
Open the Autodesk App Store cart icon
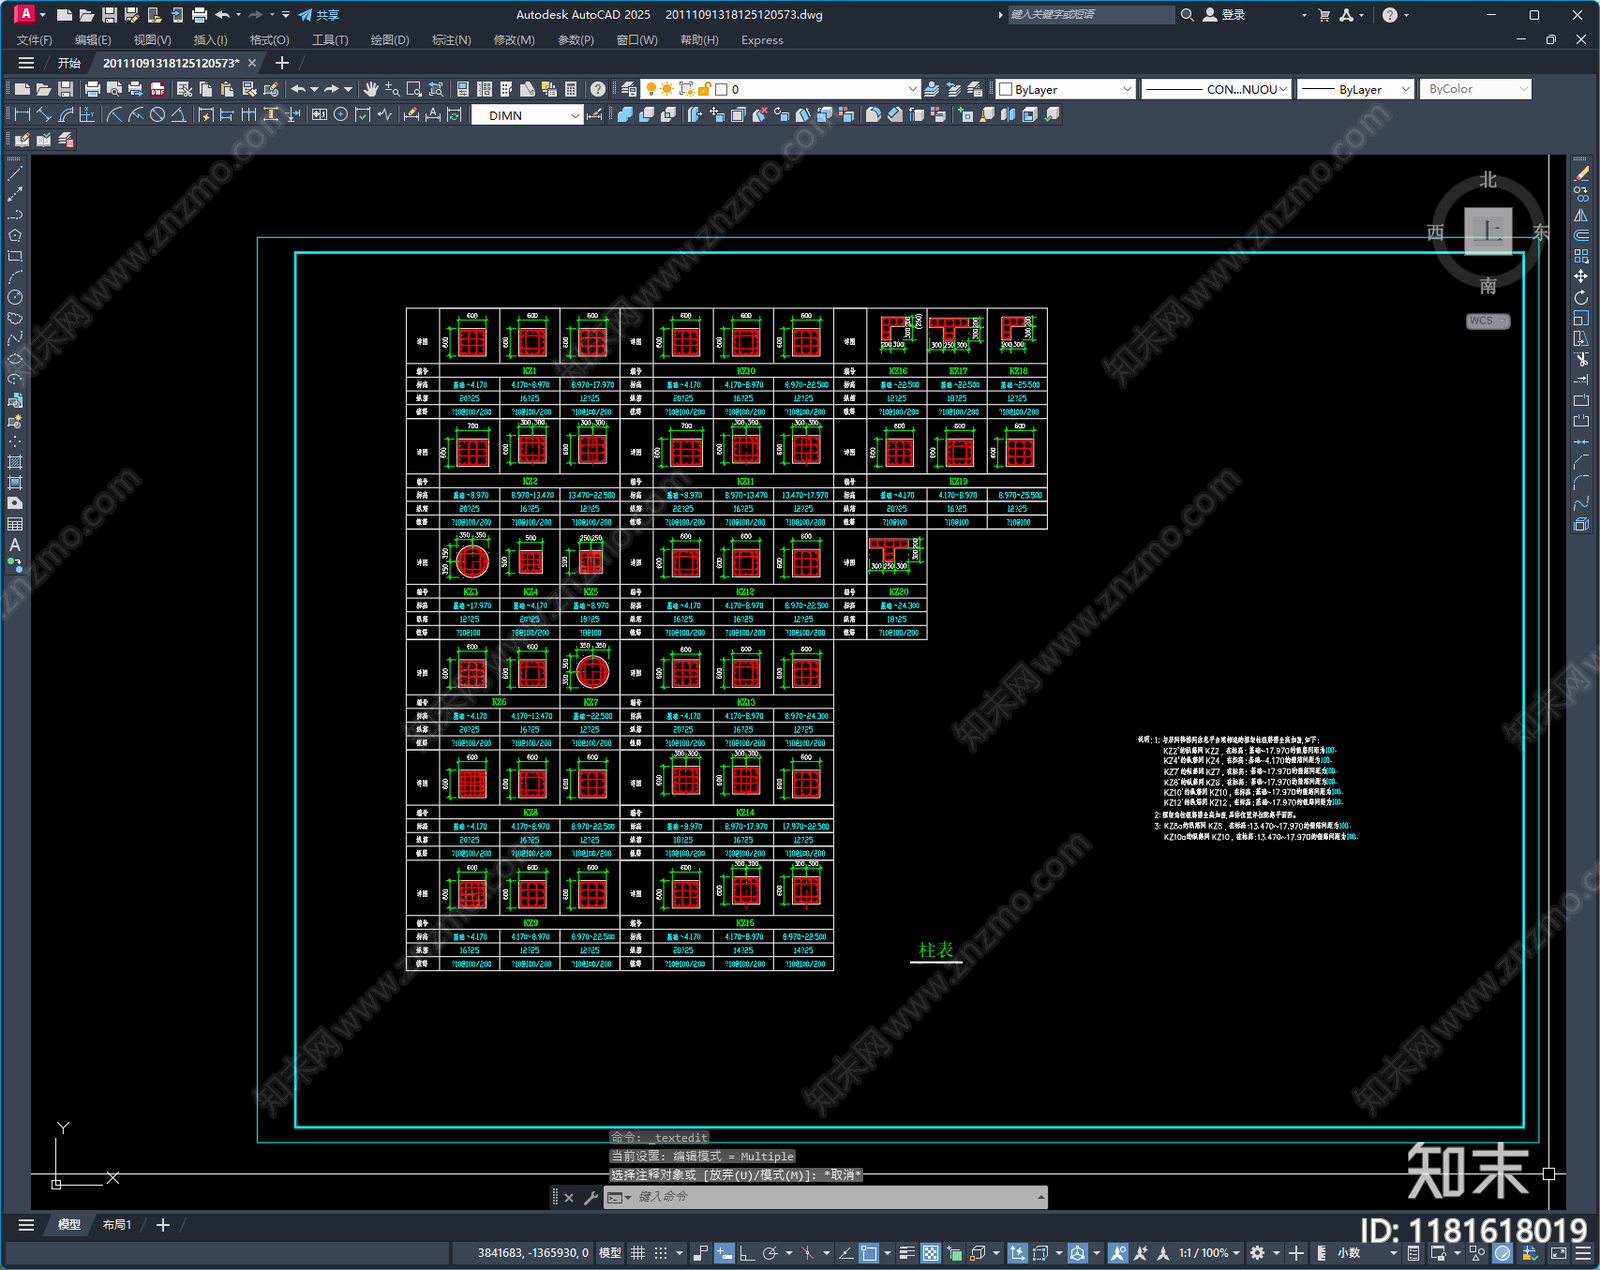1324,15
